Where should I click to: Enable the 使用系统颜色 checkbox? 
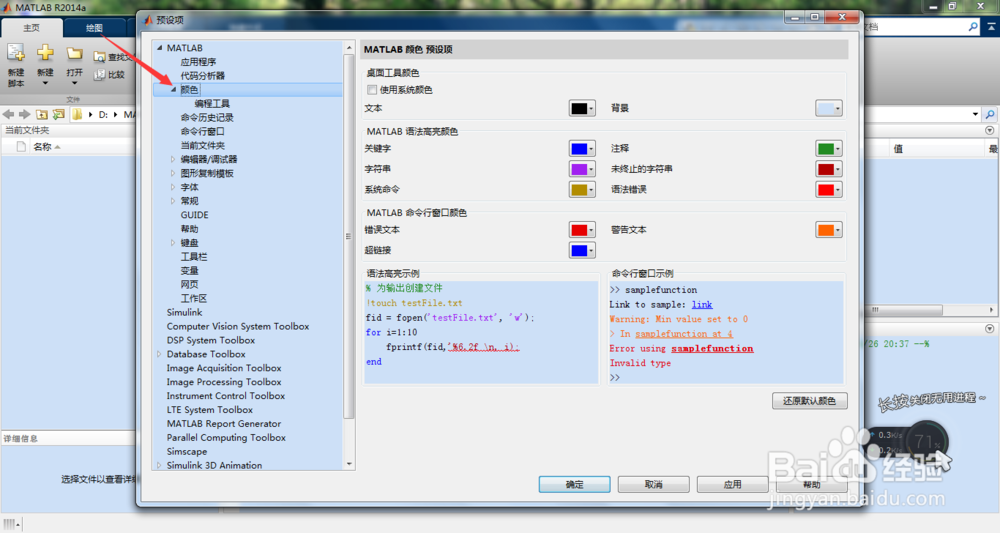[372, 90]
